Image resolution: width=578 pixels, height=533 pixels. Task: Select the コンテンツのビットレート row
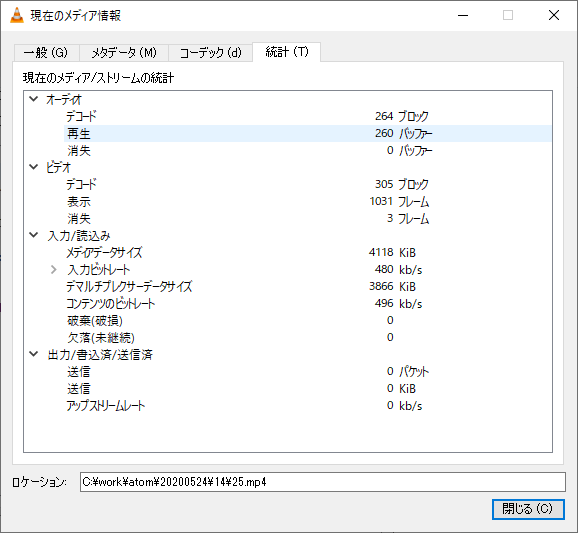click(308, 303)
